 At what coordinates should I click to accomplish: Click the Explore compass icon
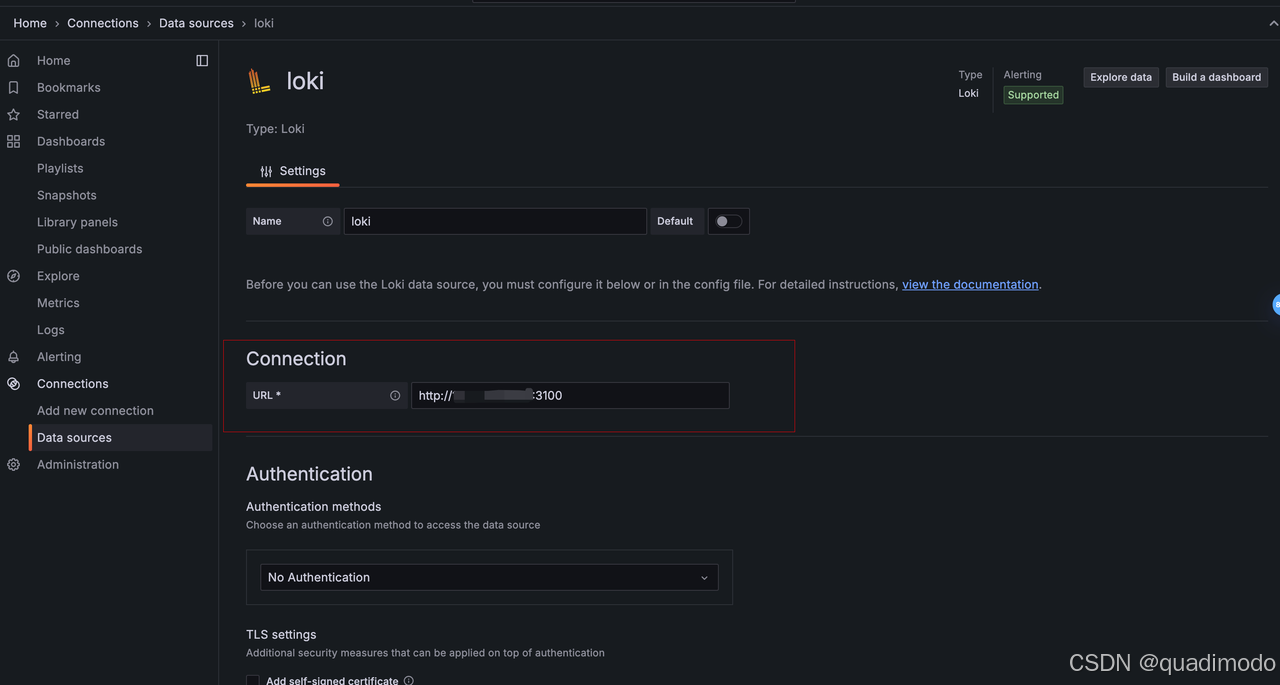(x=13, y=276)
